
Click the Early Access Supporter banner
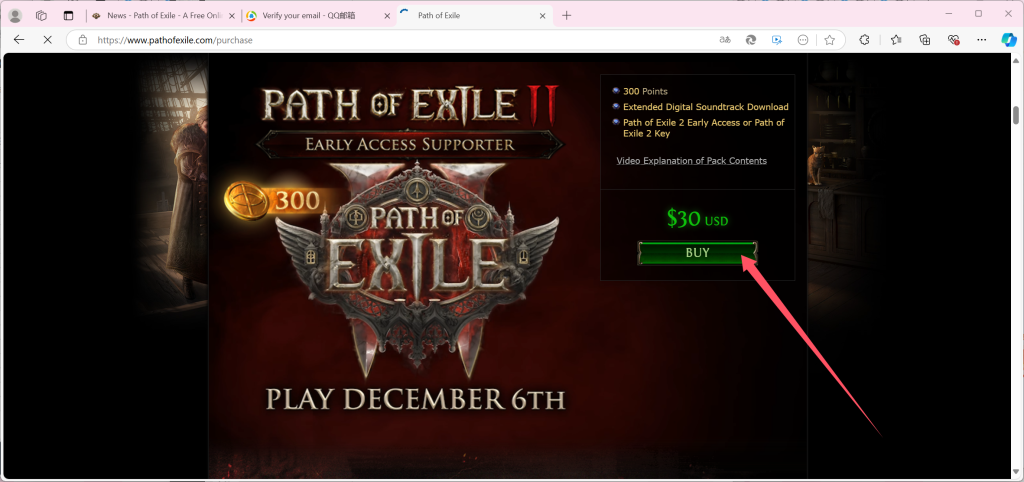409,144
